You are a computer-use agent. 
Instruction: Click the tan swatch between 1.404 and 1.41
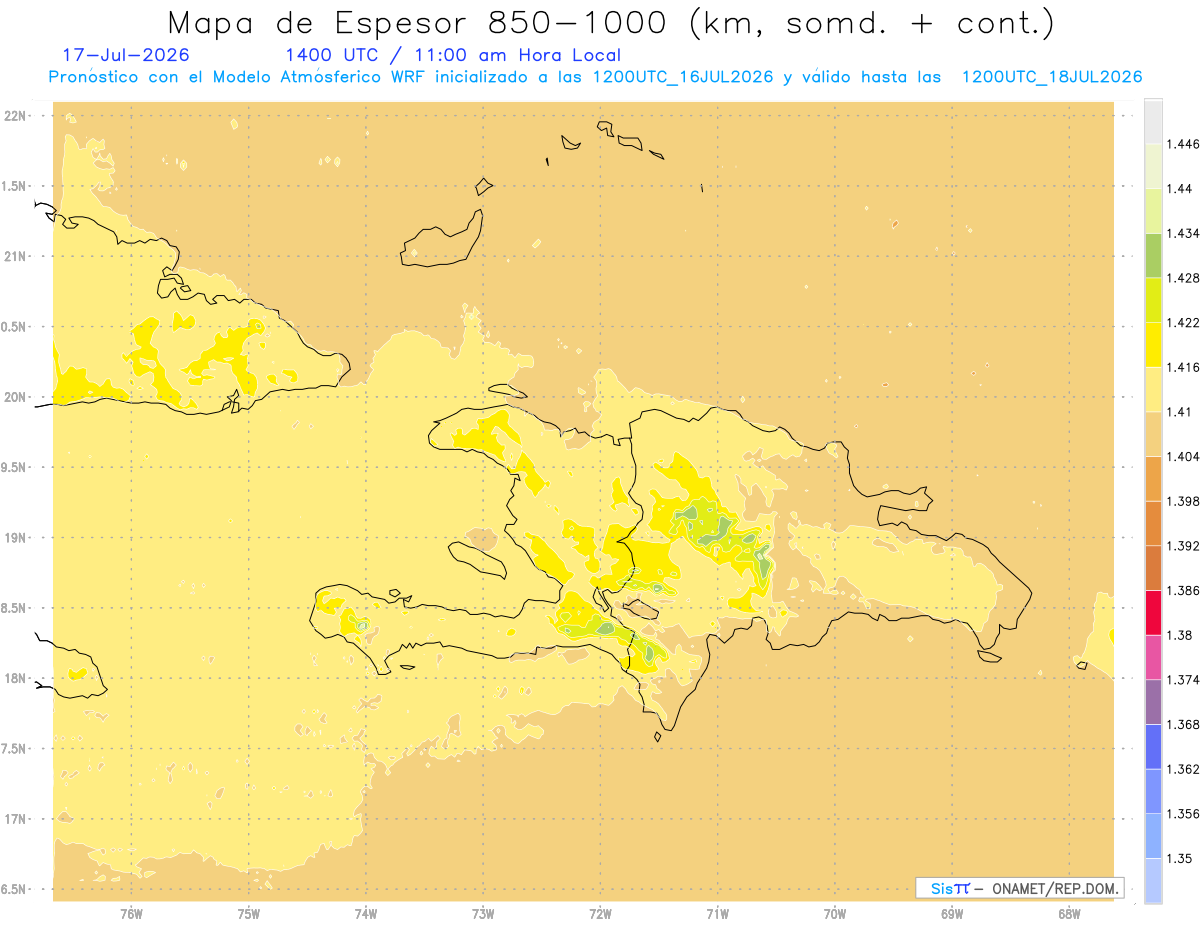point(1153,433)
